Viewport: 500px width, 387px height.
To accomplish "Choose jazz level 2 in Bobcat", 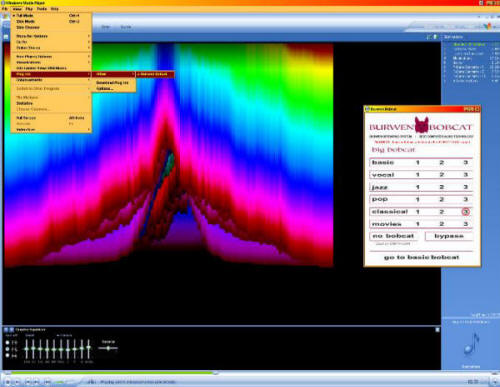I will [x=441, y=187].
